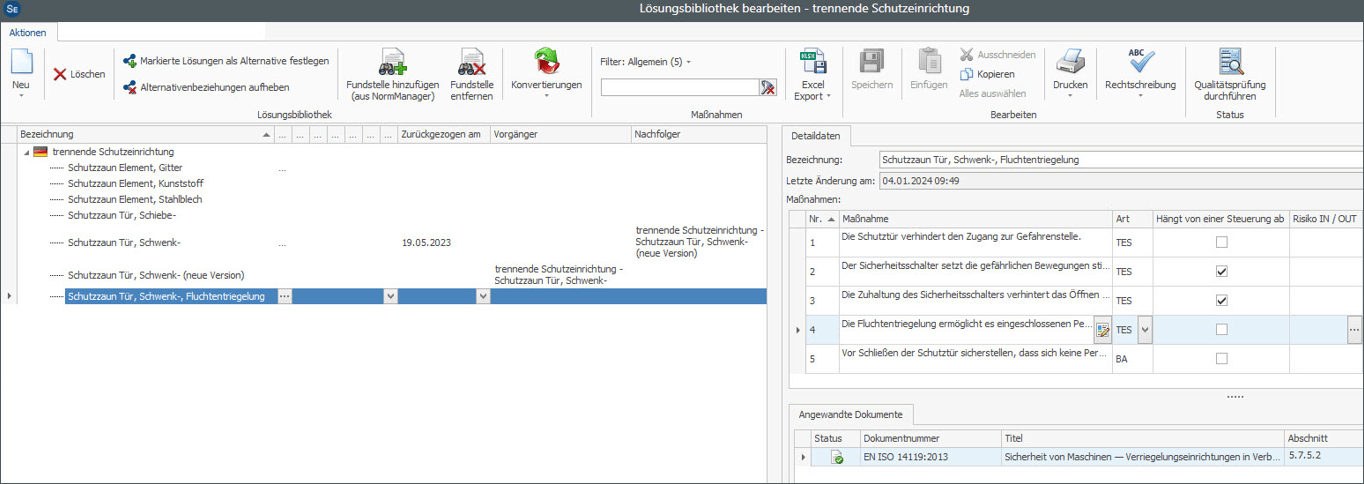1364x484 pixels.
Task: Toggle Steuerung checkbox for Maßnahme 5
Action: click(x=1221, y=358)
